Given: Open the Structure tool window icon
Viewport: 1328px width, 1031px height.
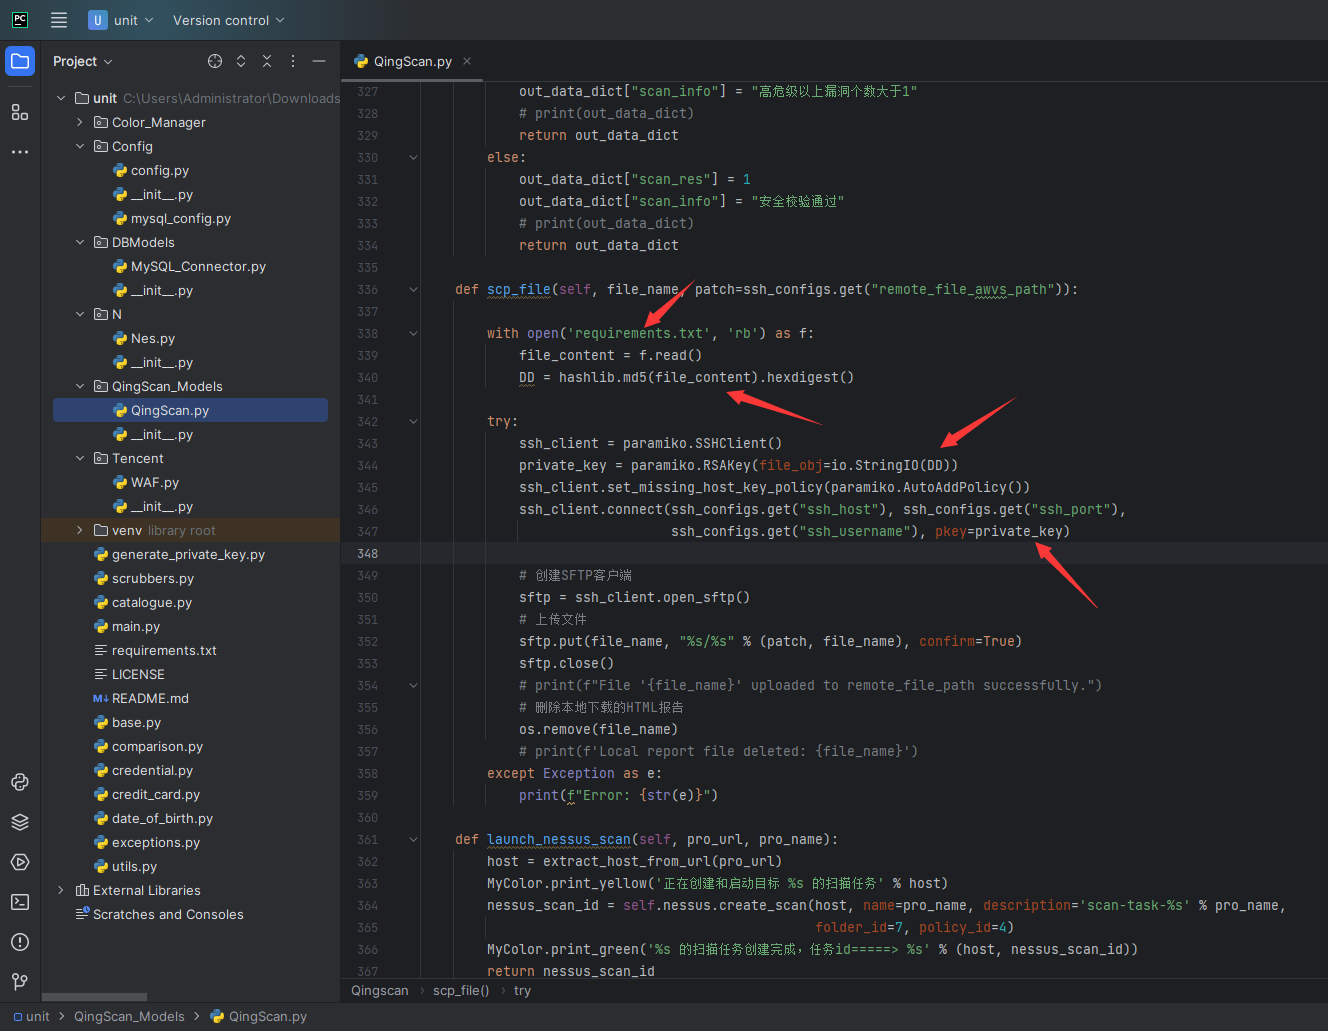Looking at the screenshot, I should point(20,112).
